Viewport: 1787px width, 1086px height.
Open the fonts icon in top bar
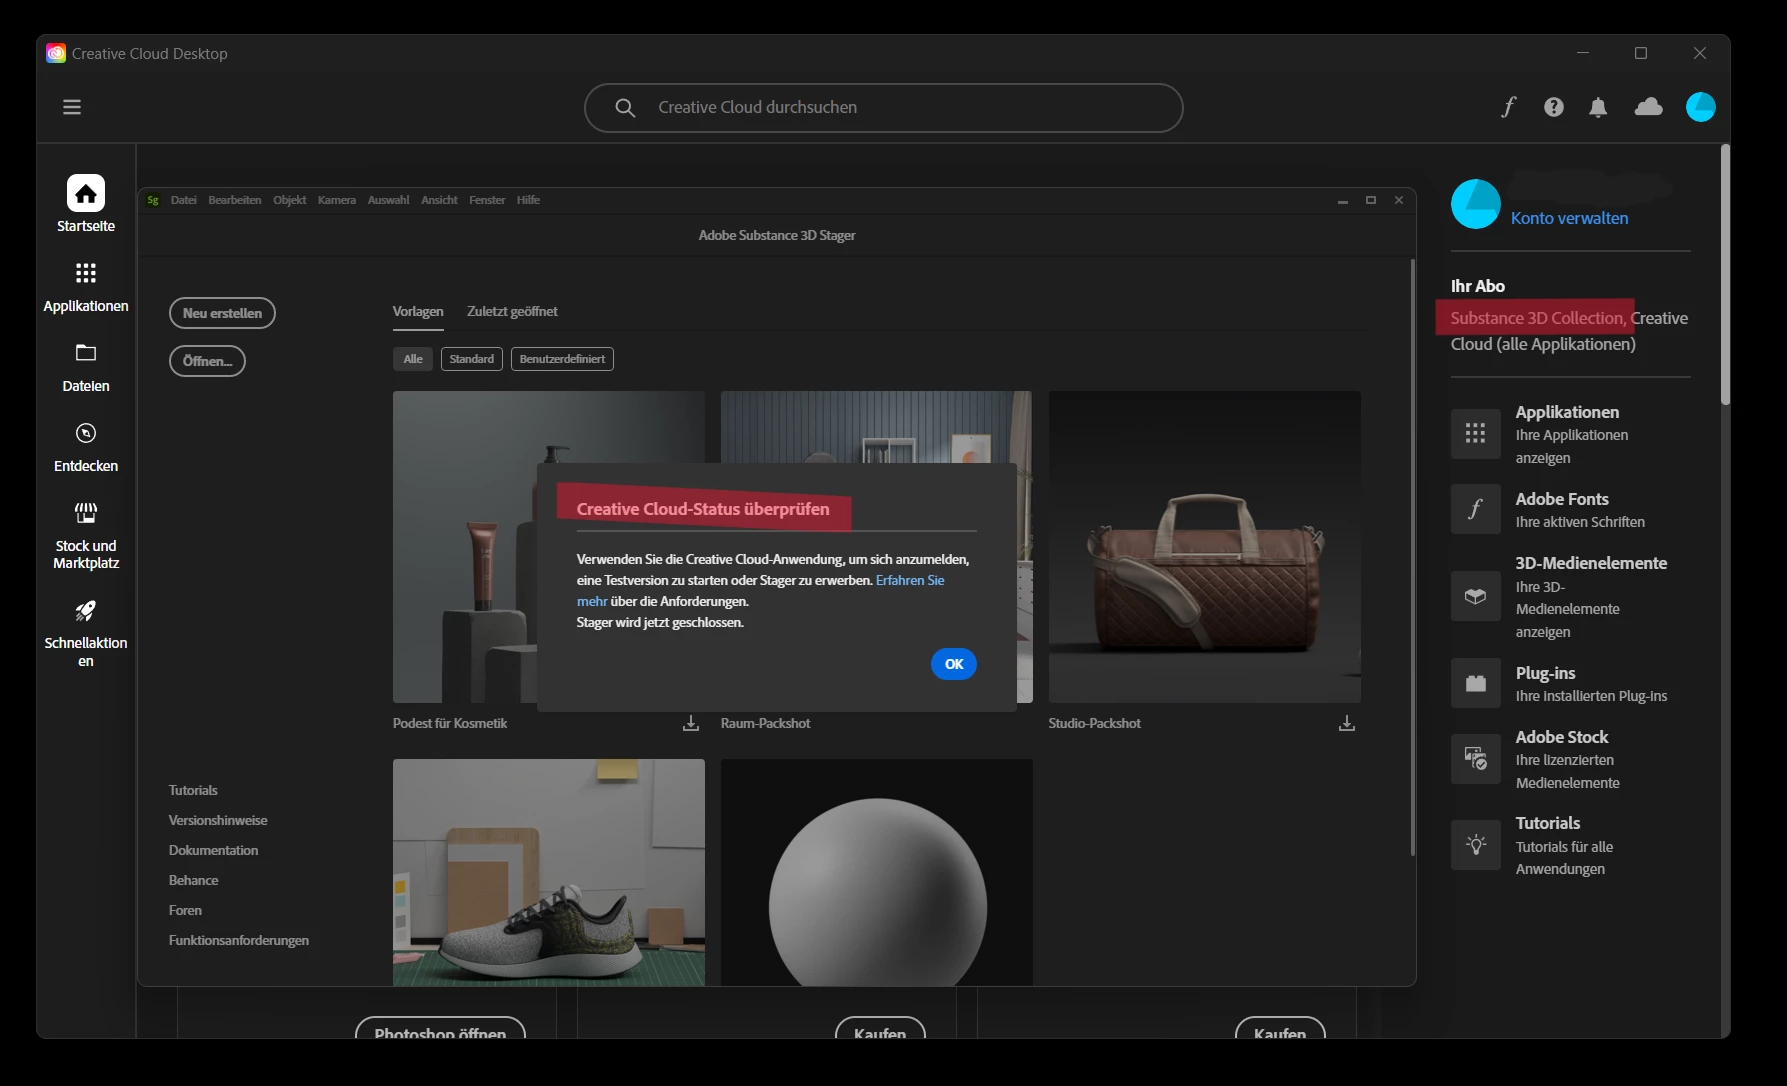coord(1508,107)
